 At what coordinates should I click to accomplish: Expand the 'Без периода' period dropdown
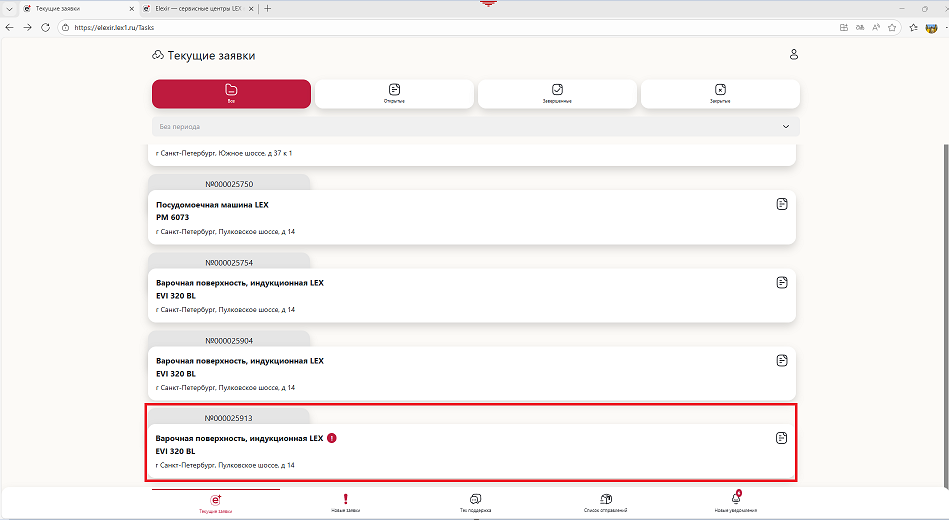click(470, 127)
